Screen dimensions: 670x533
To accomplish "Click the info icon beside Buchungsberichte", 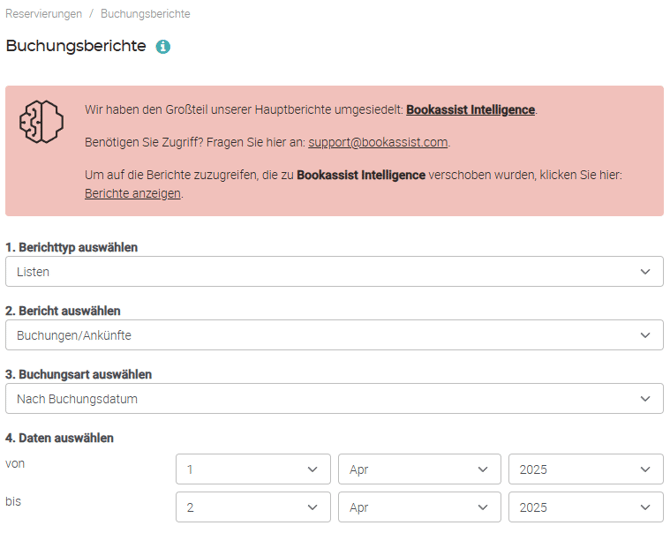I will pos(163,47).
